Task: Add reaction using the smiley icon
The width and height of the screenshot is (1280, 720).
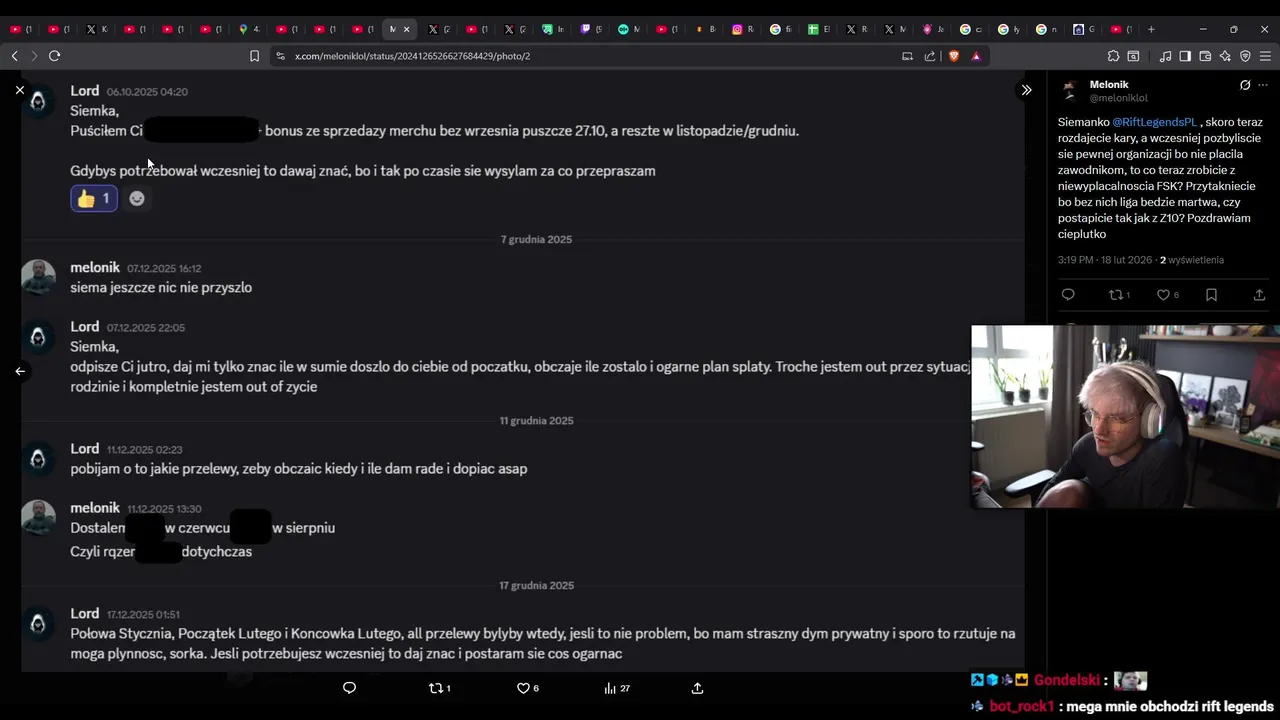Action: (137, 198)
